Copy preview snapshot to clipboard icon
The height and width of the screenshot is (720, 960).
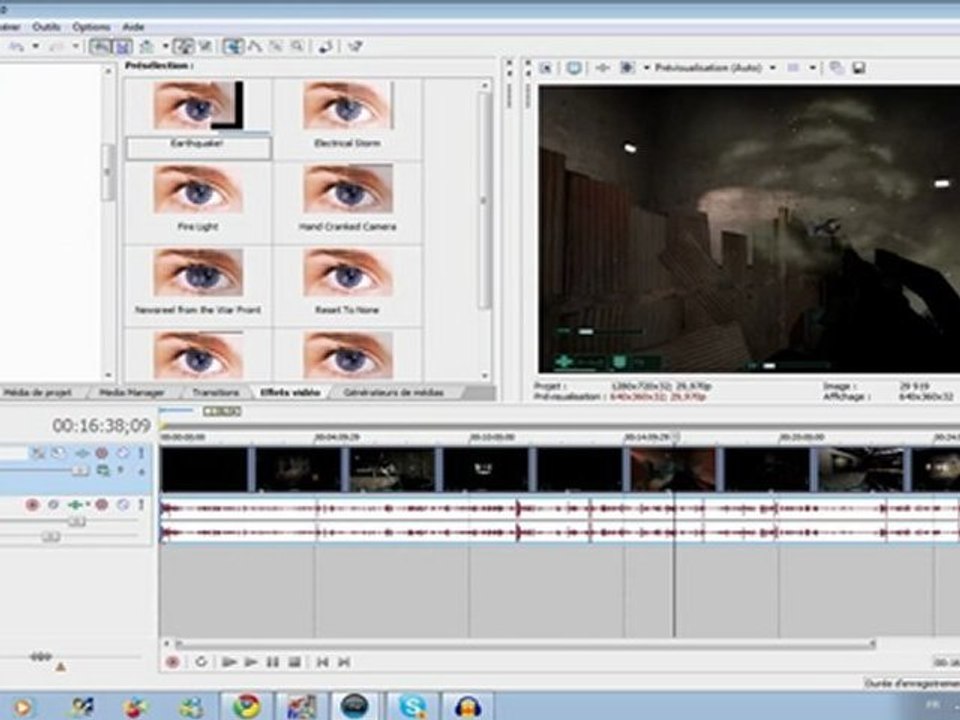pyautogui.click(x=836, y=67)
